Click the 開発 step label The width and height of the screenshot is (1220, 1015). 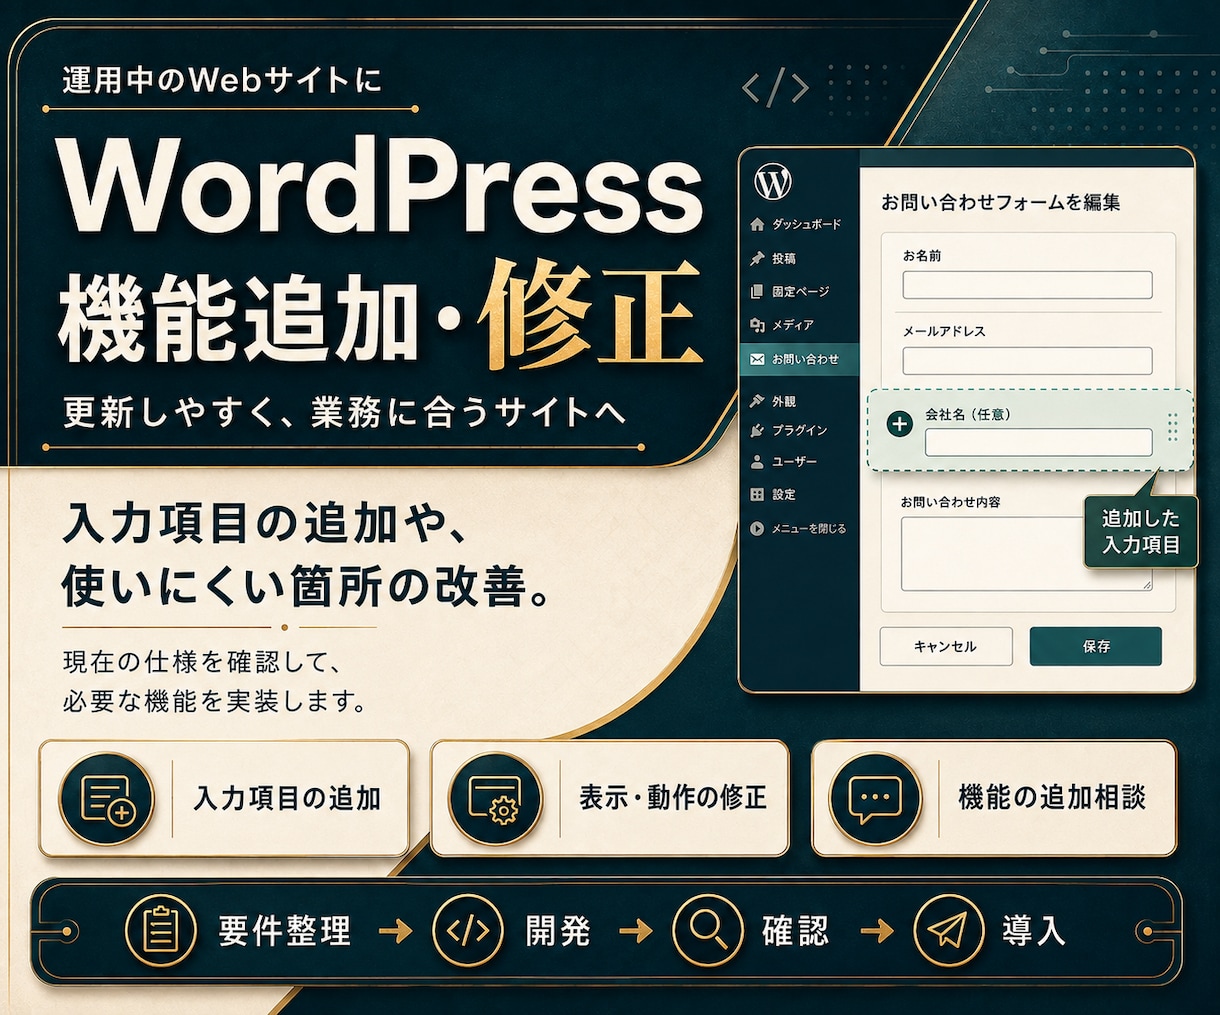[558, 932]
